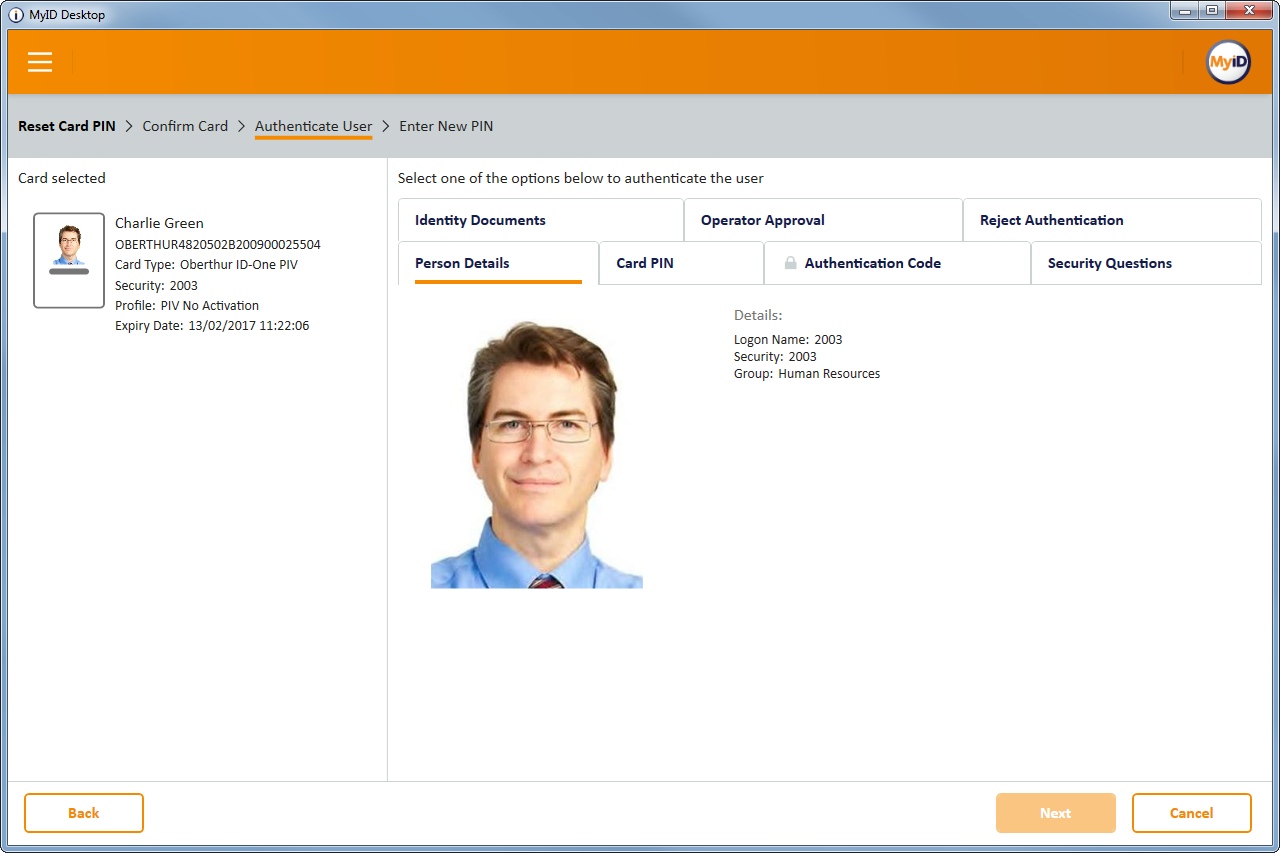Click the large user photo
Image resolution: width=1280 pixels, height=853 pixels.
click(x=537, y=455)
